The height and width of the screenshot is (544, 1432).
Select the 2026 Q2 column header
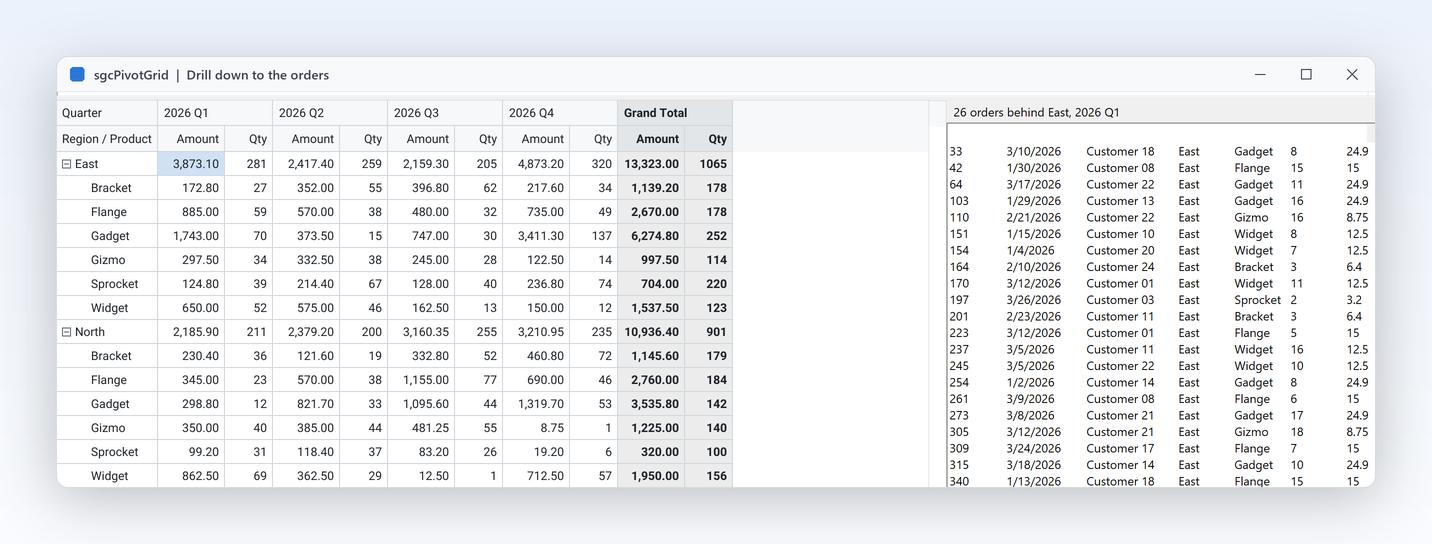pos(330,113)
